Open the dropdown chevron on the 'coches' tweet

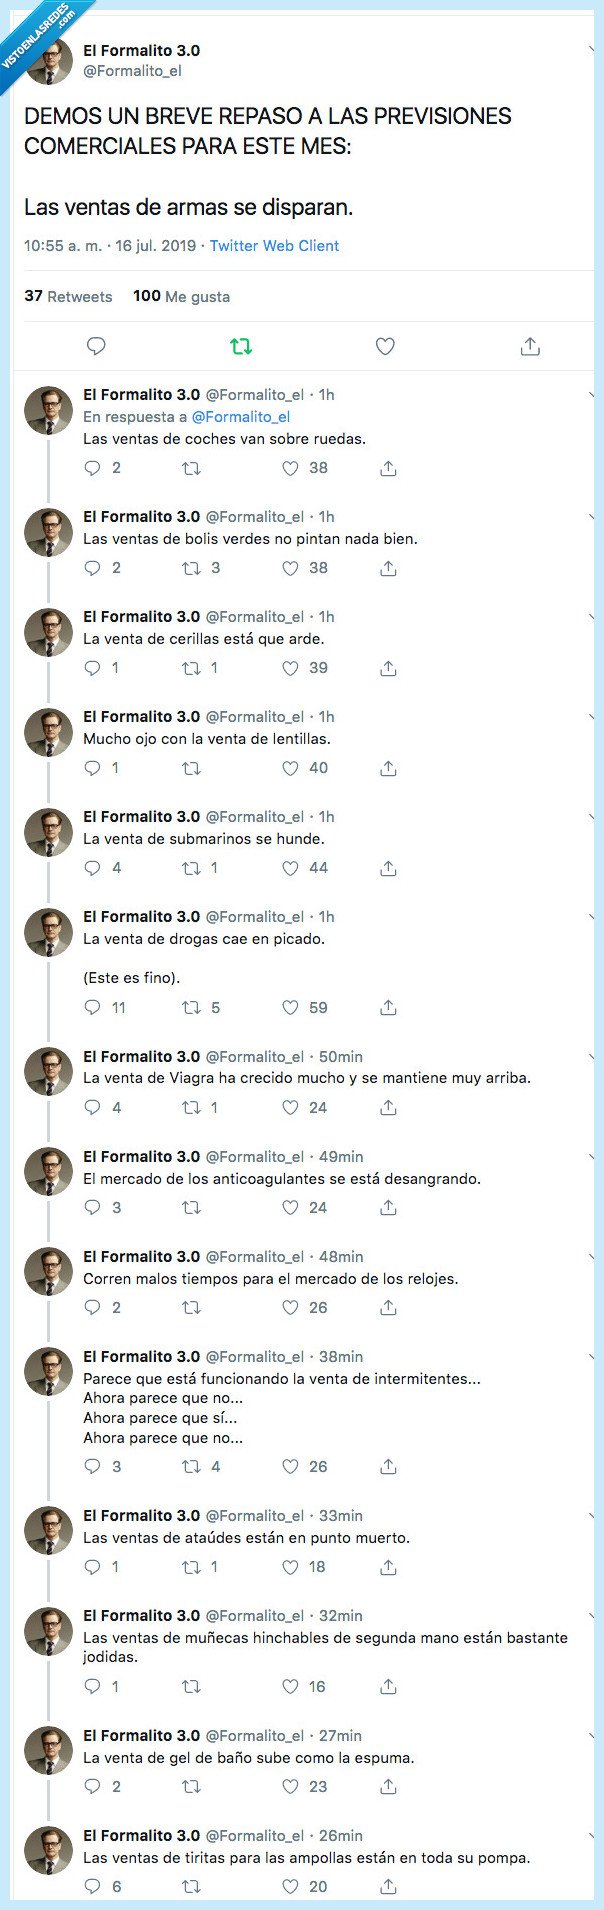(594, 395)
